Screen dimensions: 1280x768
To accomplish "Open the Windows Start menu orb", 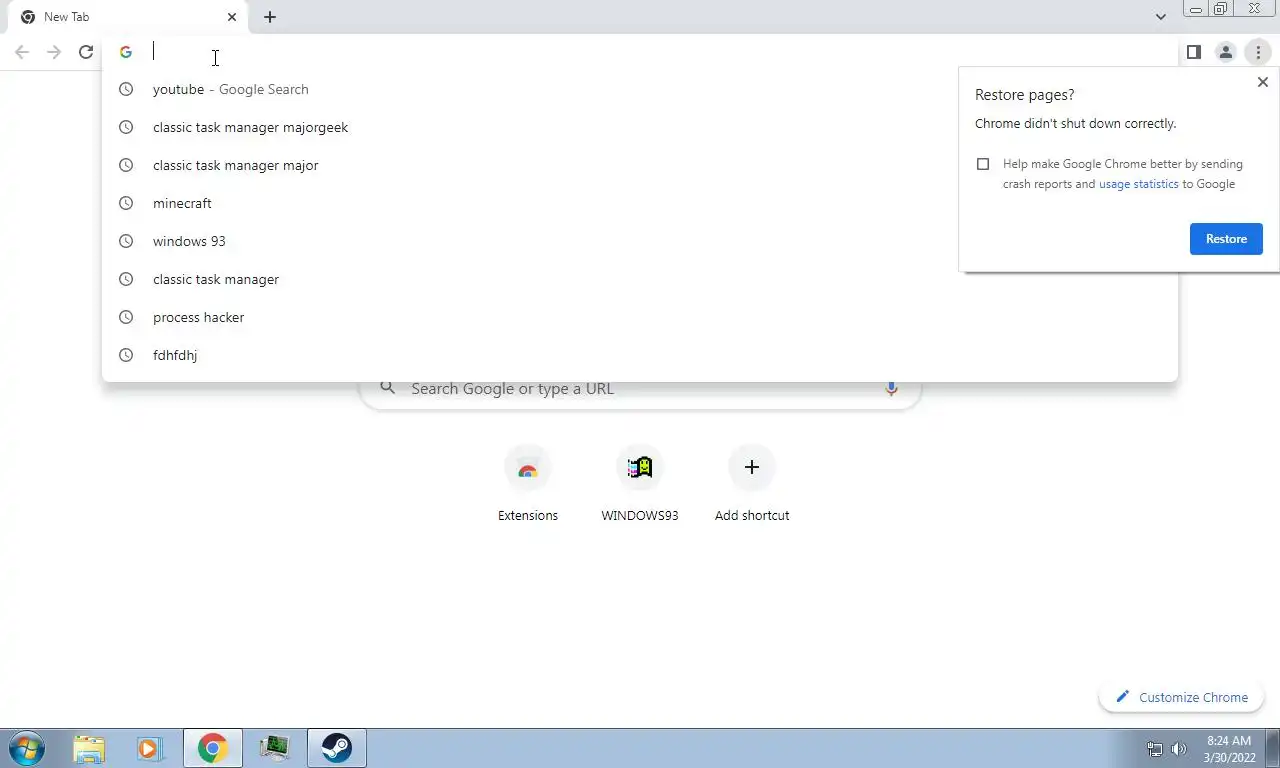I will [x=27, y=748].
